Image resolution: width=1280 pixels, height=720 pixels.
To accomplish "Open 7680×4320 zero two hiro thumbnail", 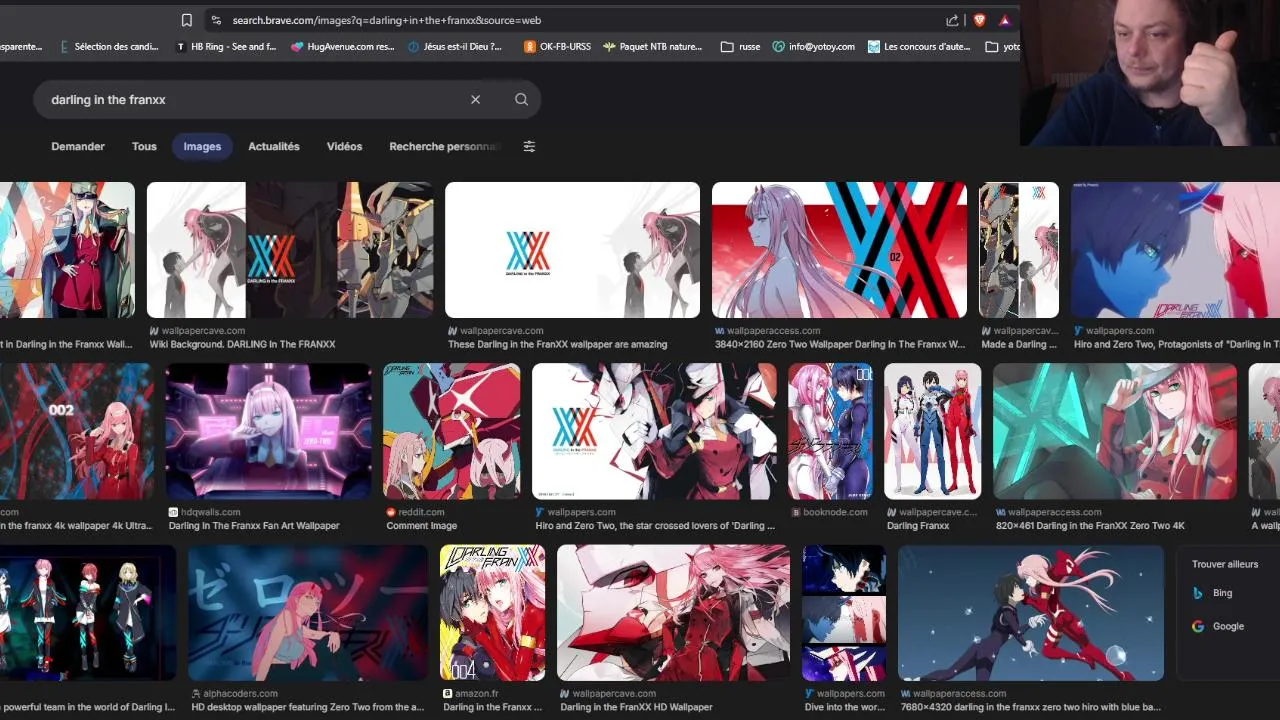I will click(x=1031, y=613).
